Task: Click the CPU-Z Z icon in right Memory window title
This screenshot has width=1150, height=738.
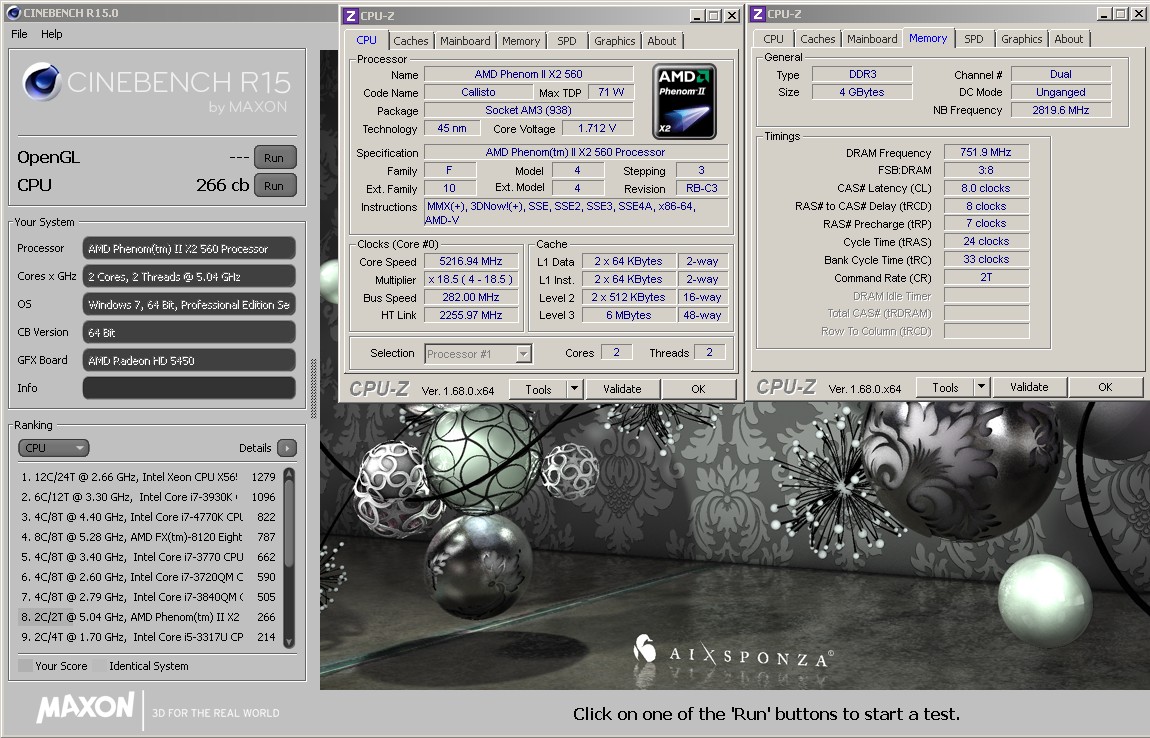Action: tap(758, 14)
